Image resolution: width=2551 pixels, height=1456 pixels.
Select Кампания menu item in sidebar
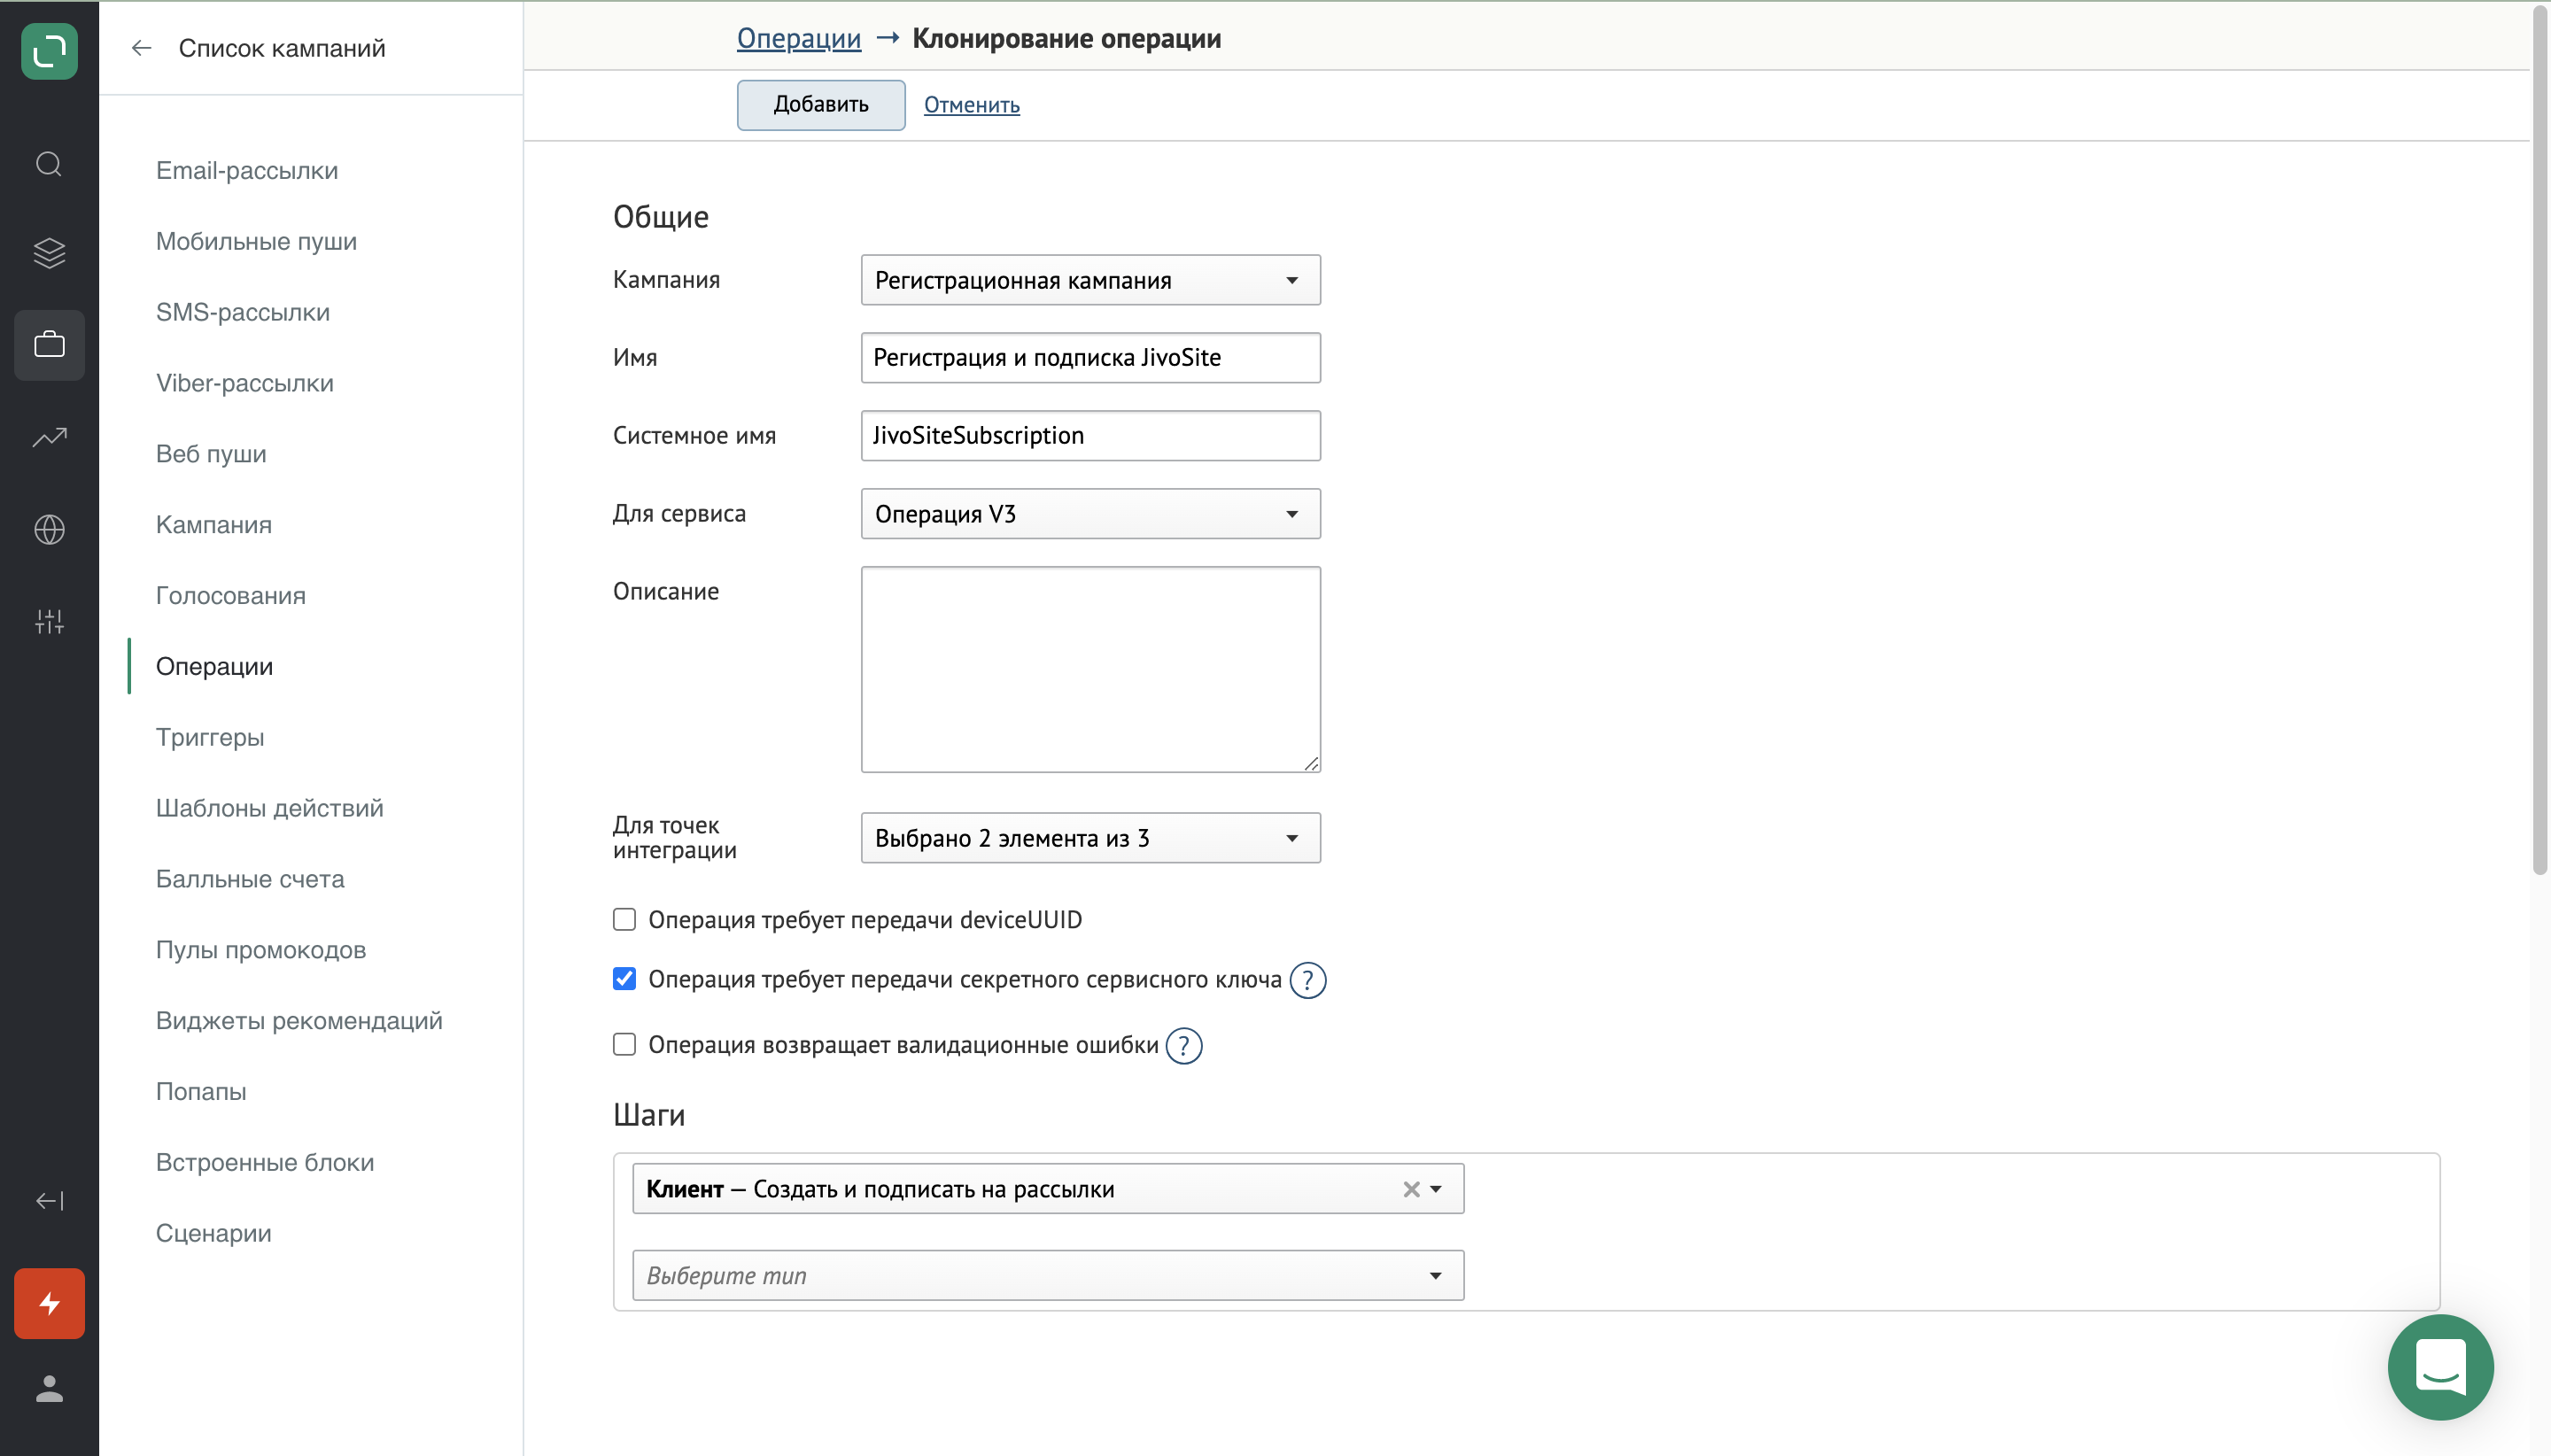pyautogui.click(x=214, y=525)
